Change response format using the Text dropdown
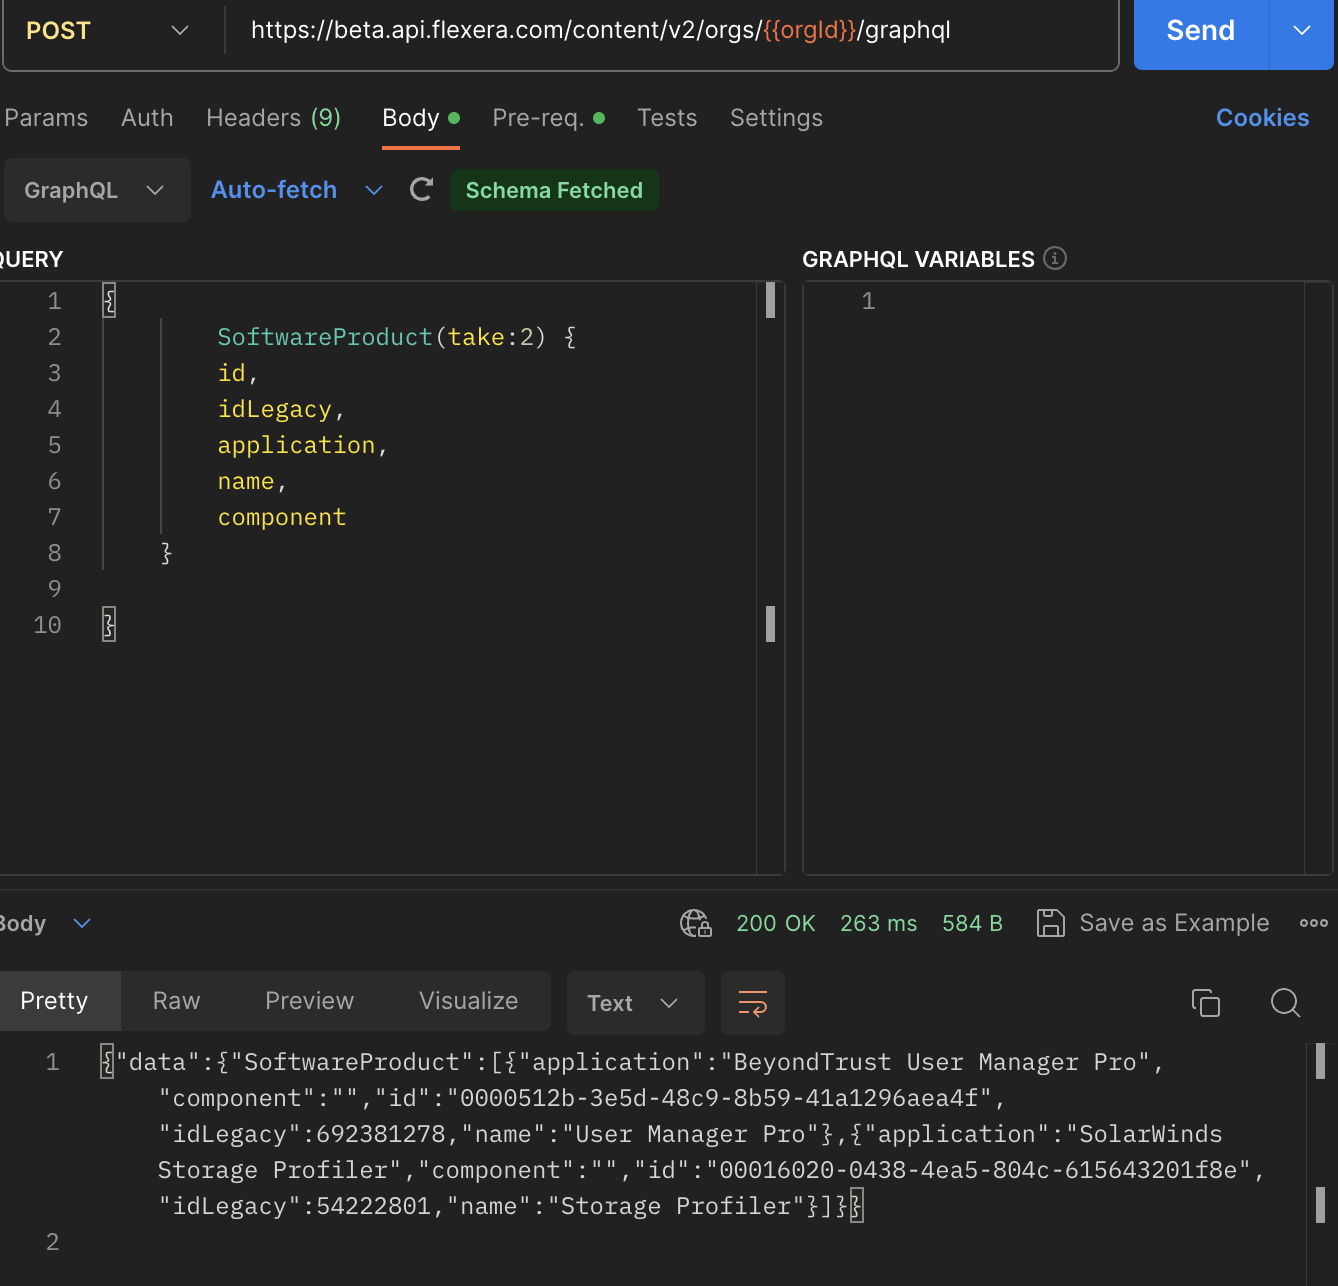 tap(635, 1003)
